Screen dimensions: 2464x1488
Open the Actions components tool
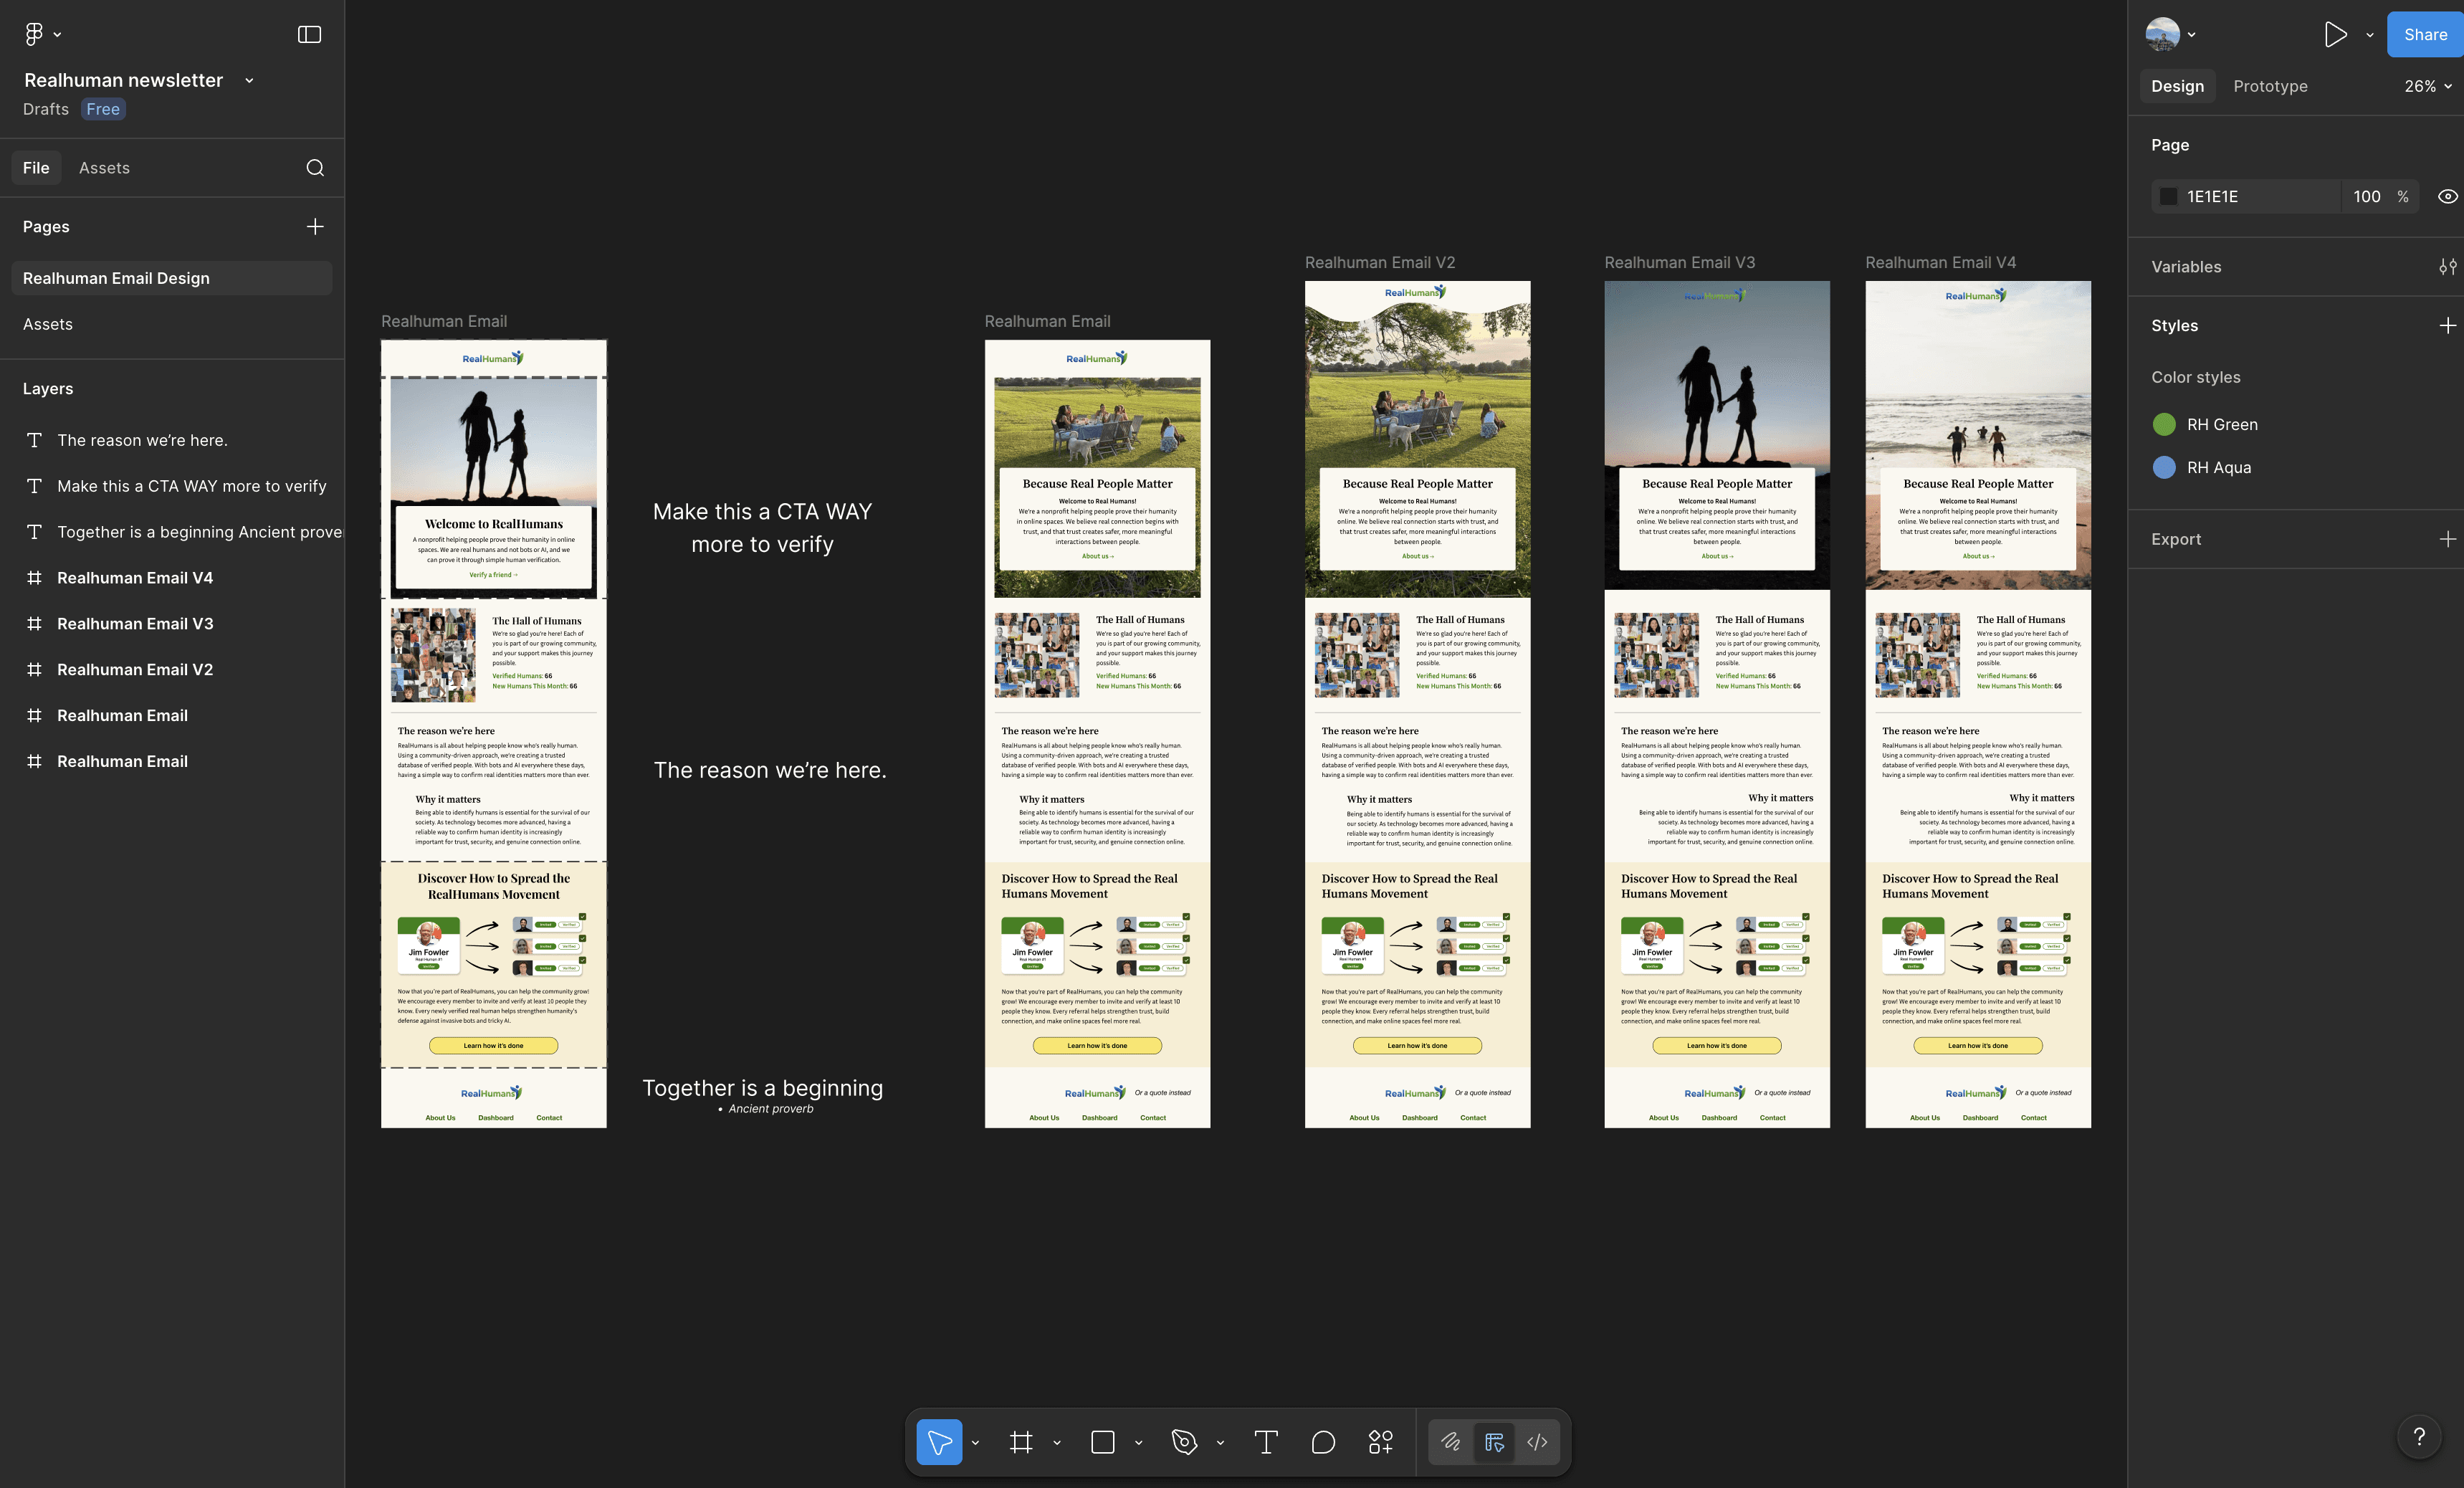(1380, 1442)
